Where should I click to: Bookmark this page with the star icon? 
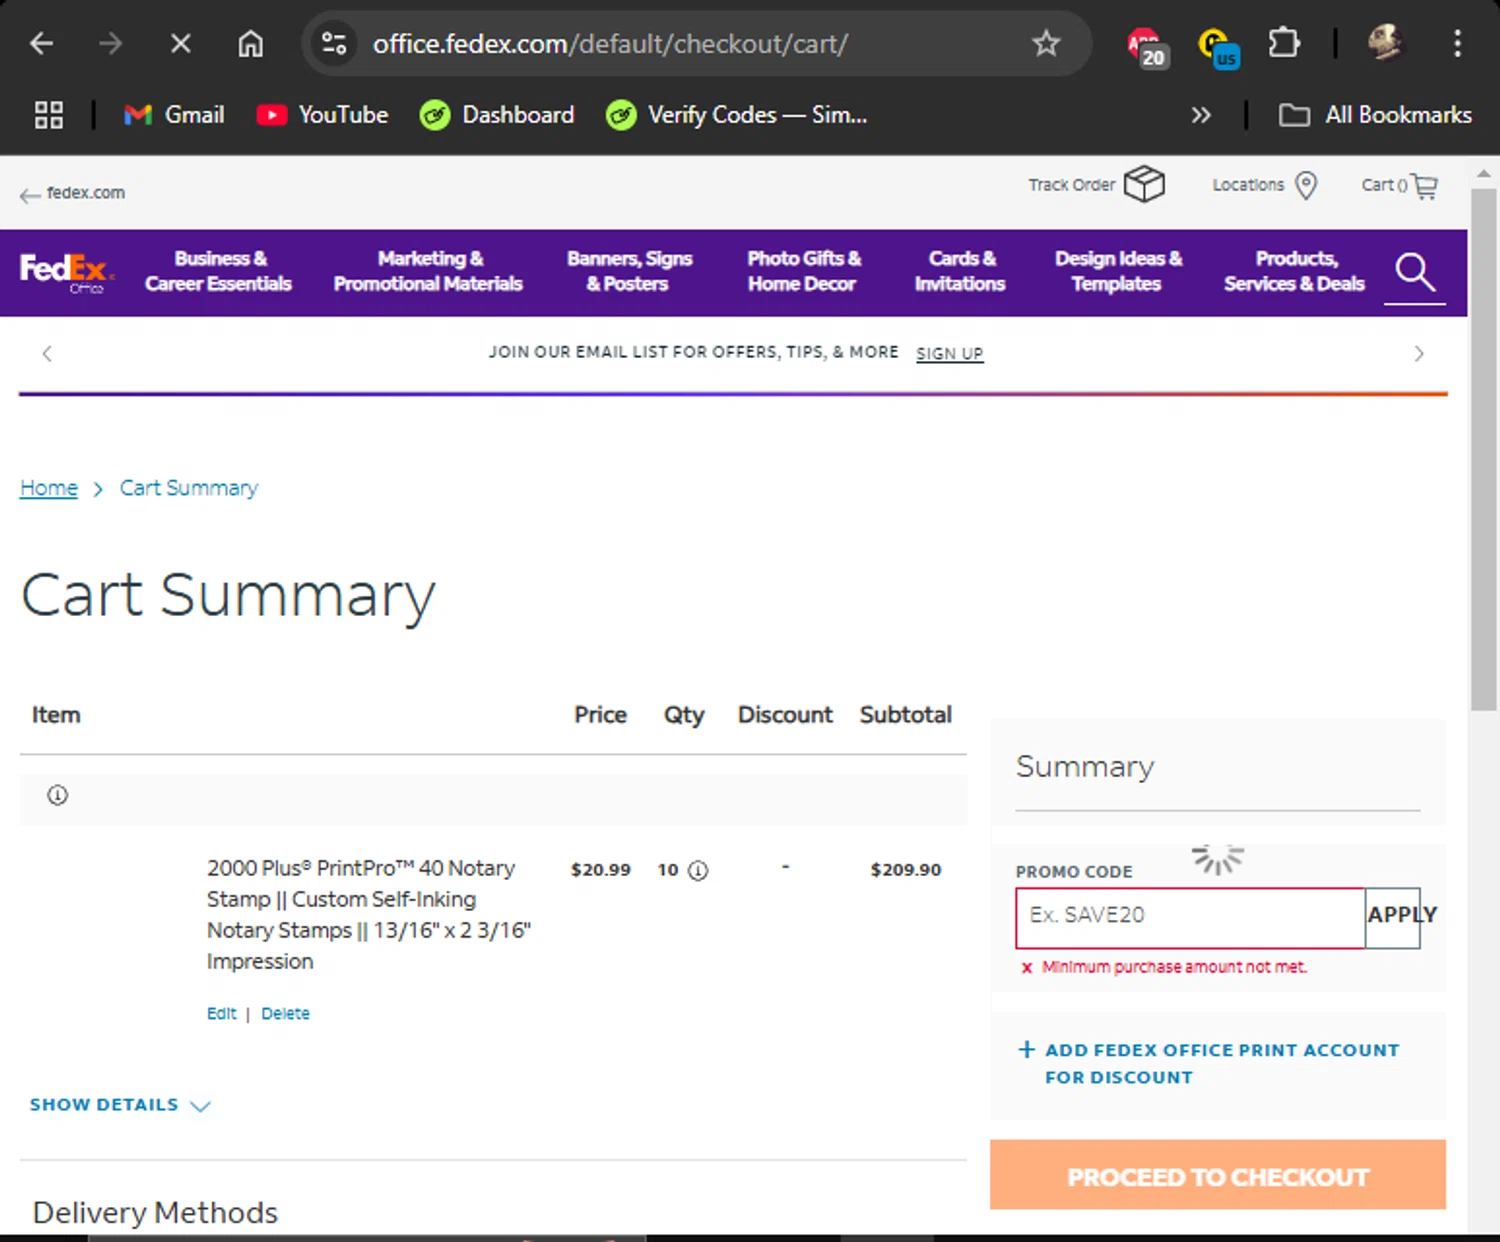(1046, 43)
